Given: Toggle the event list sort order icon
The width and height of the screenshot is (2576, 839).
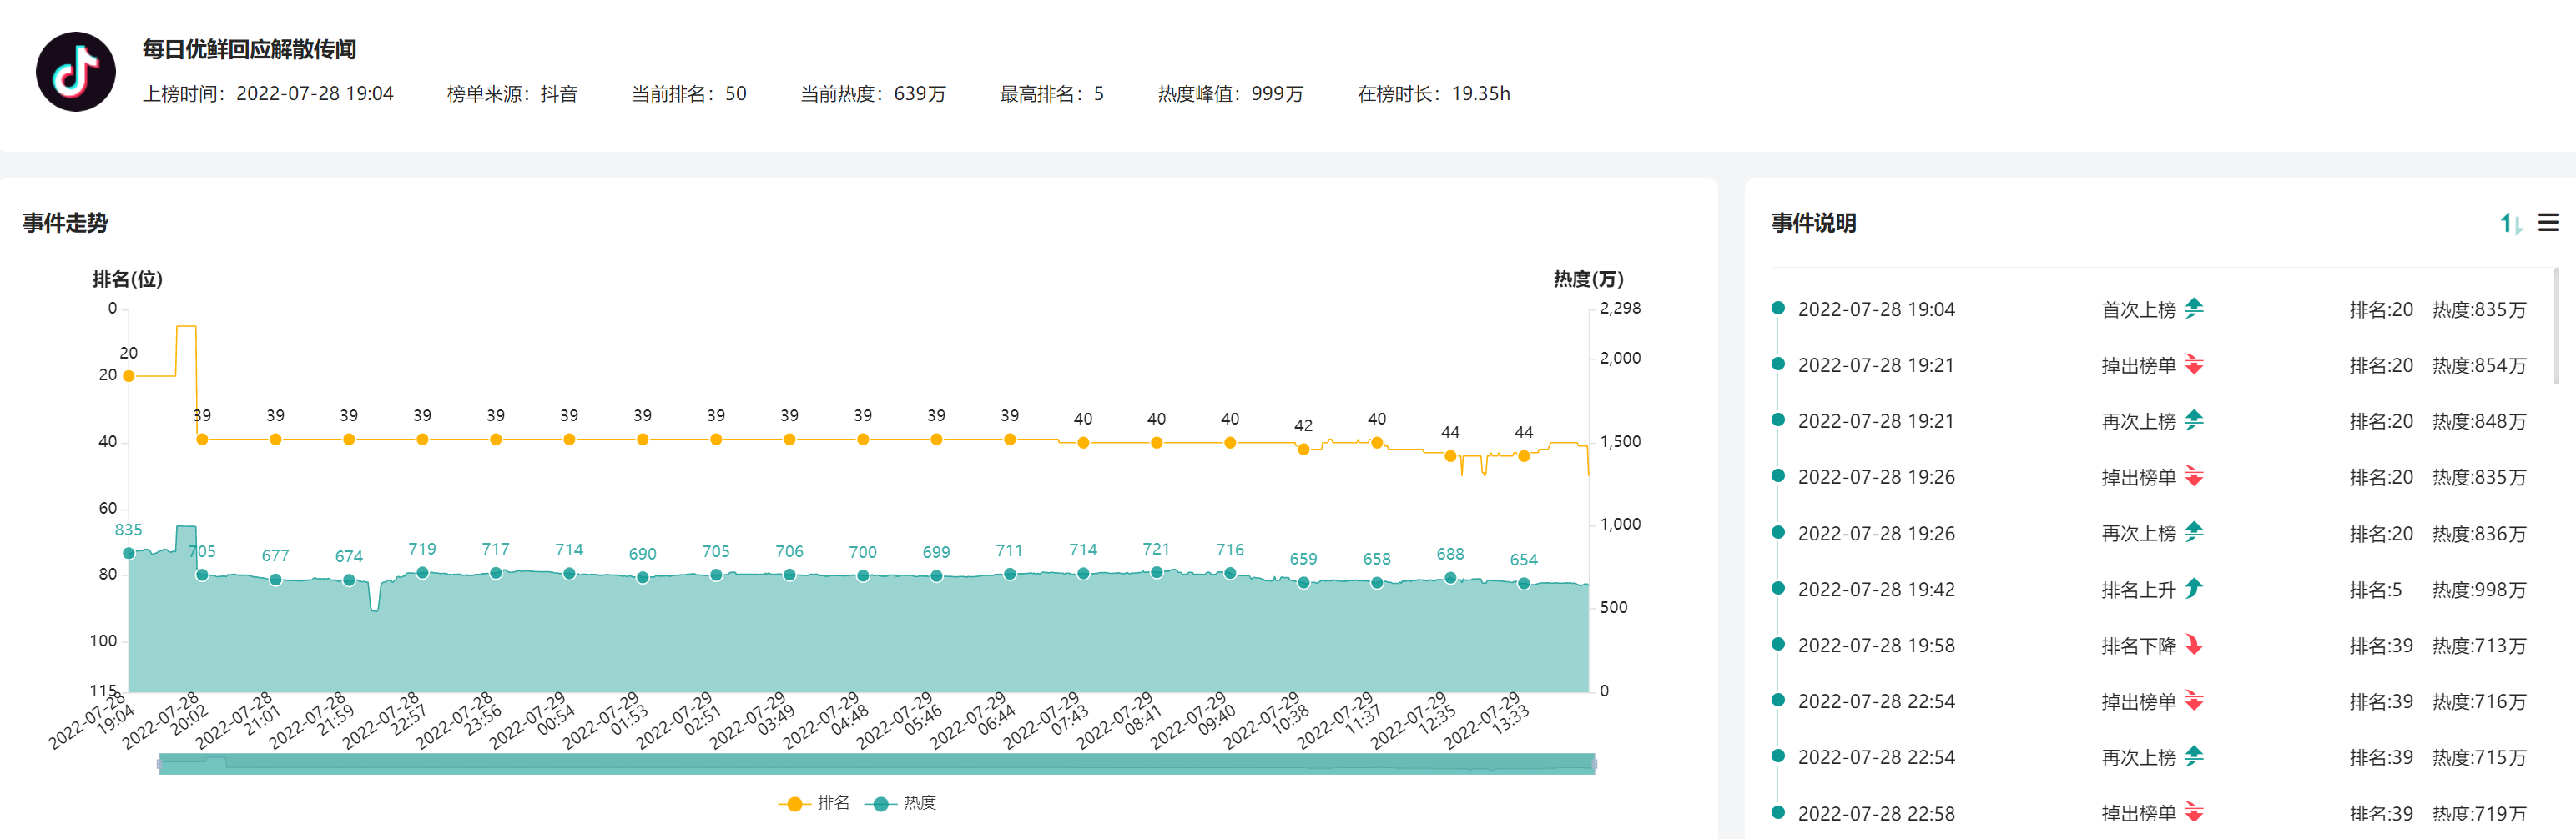Looking at the screenshot, I should tap(2510, 223).
